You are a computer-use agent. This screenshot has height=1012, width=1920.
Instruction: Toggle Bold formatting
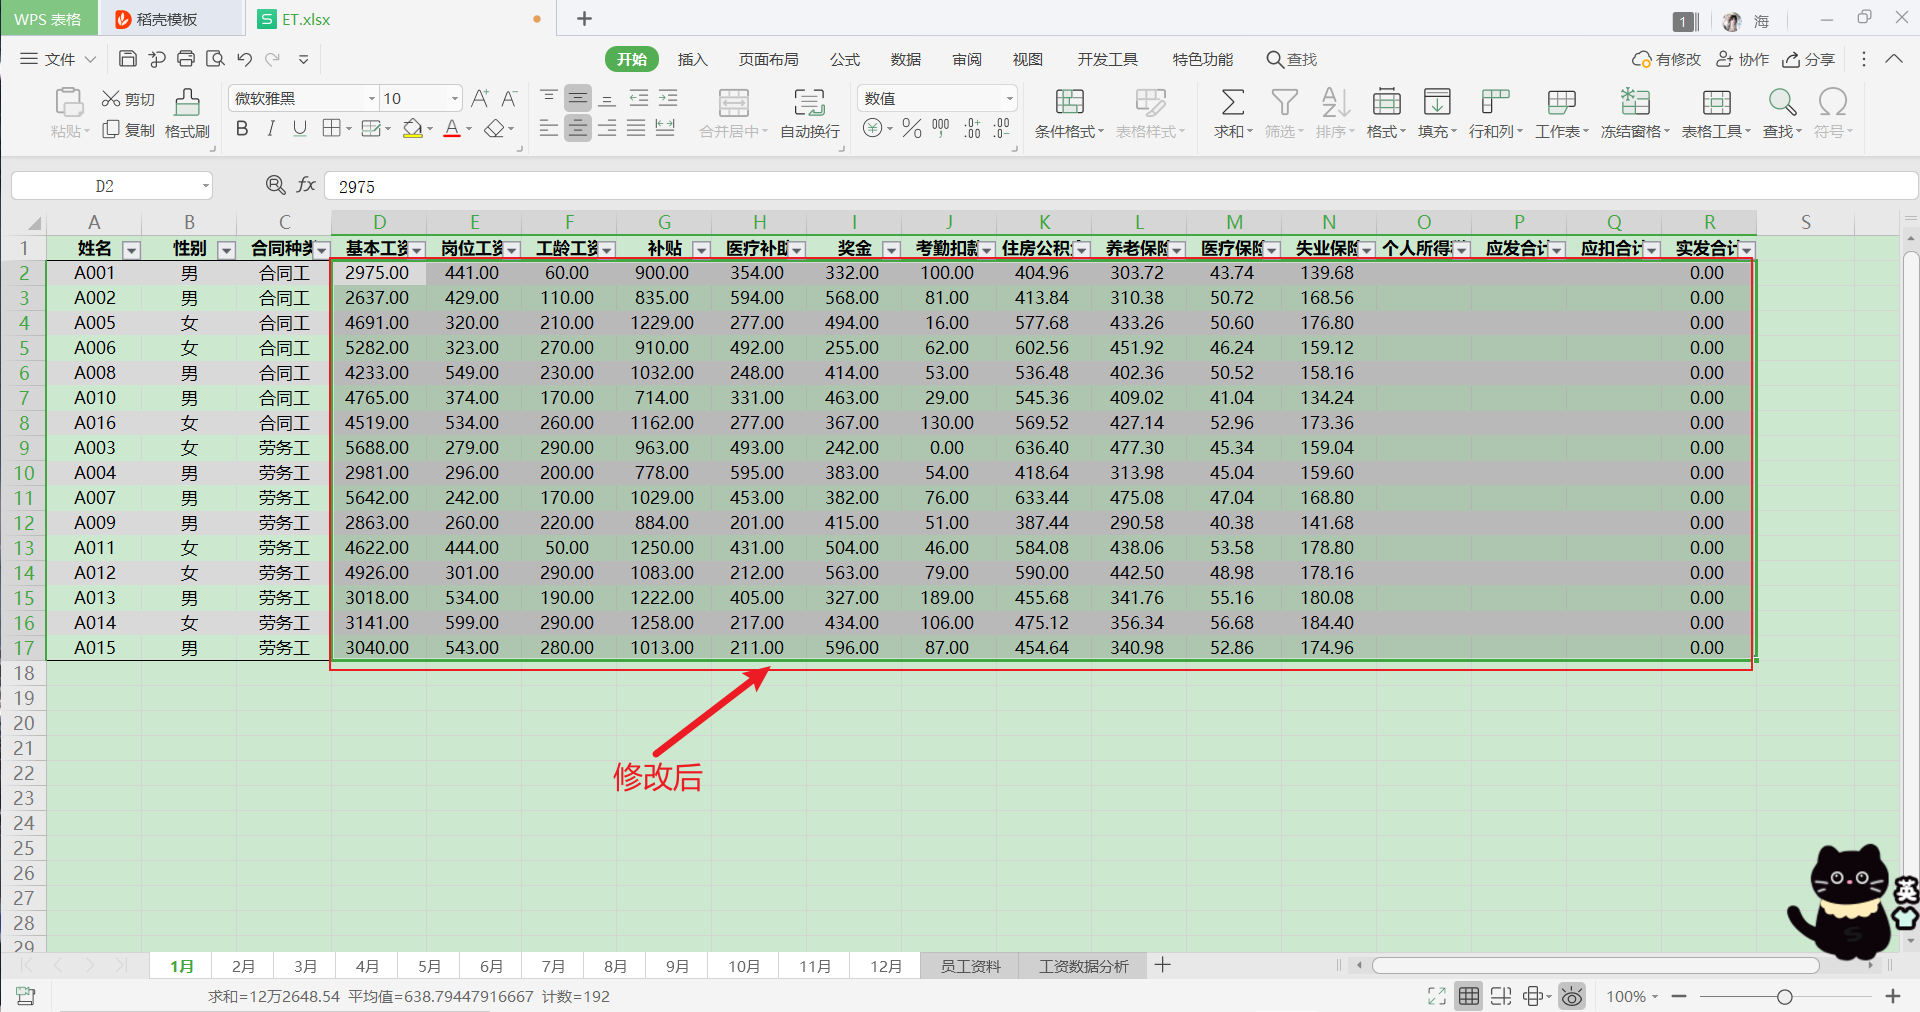[242, 128]
